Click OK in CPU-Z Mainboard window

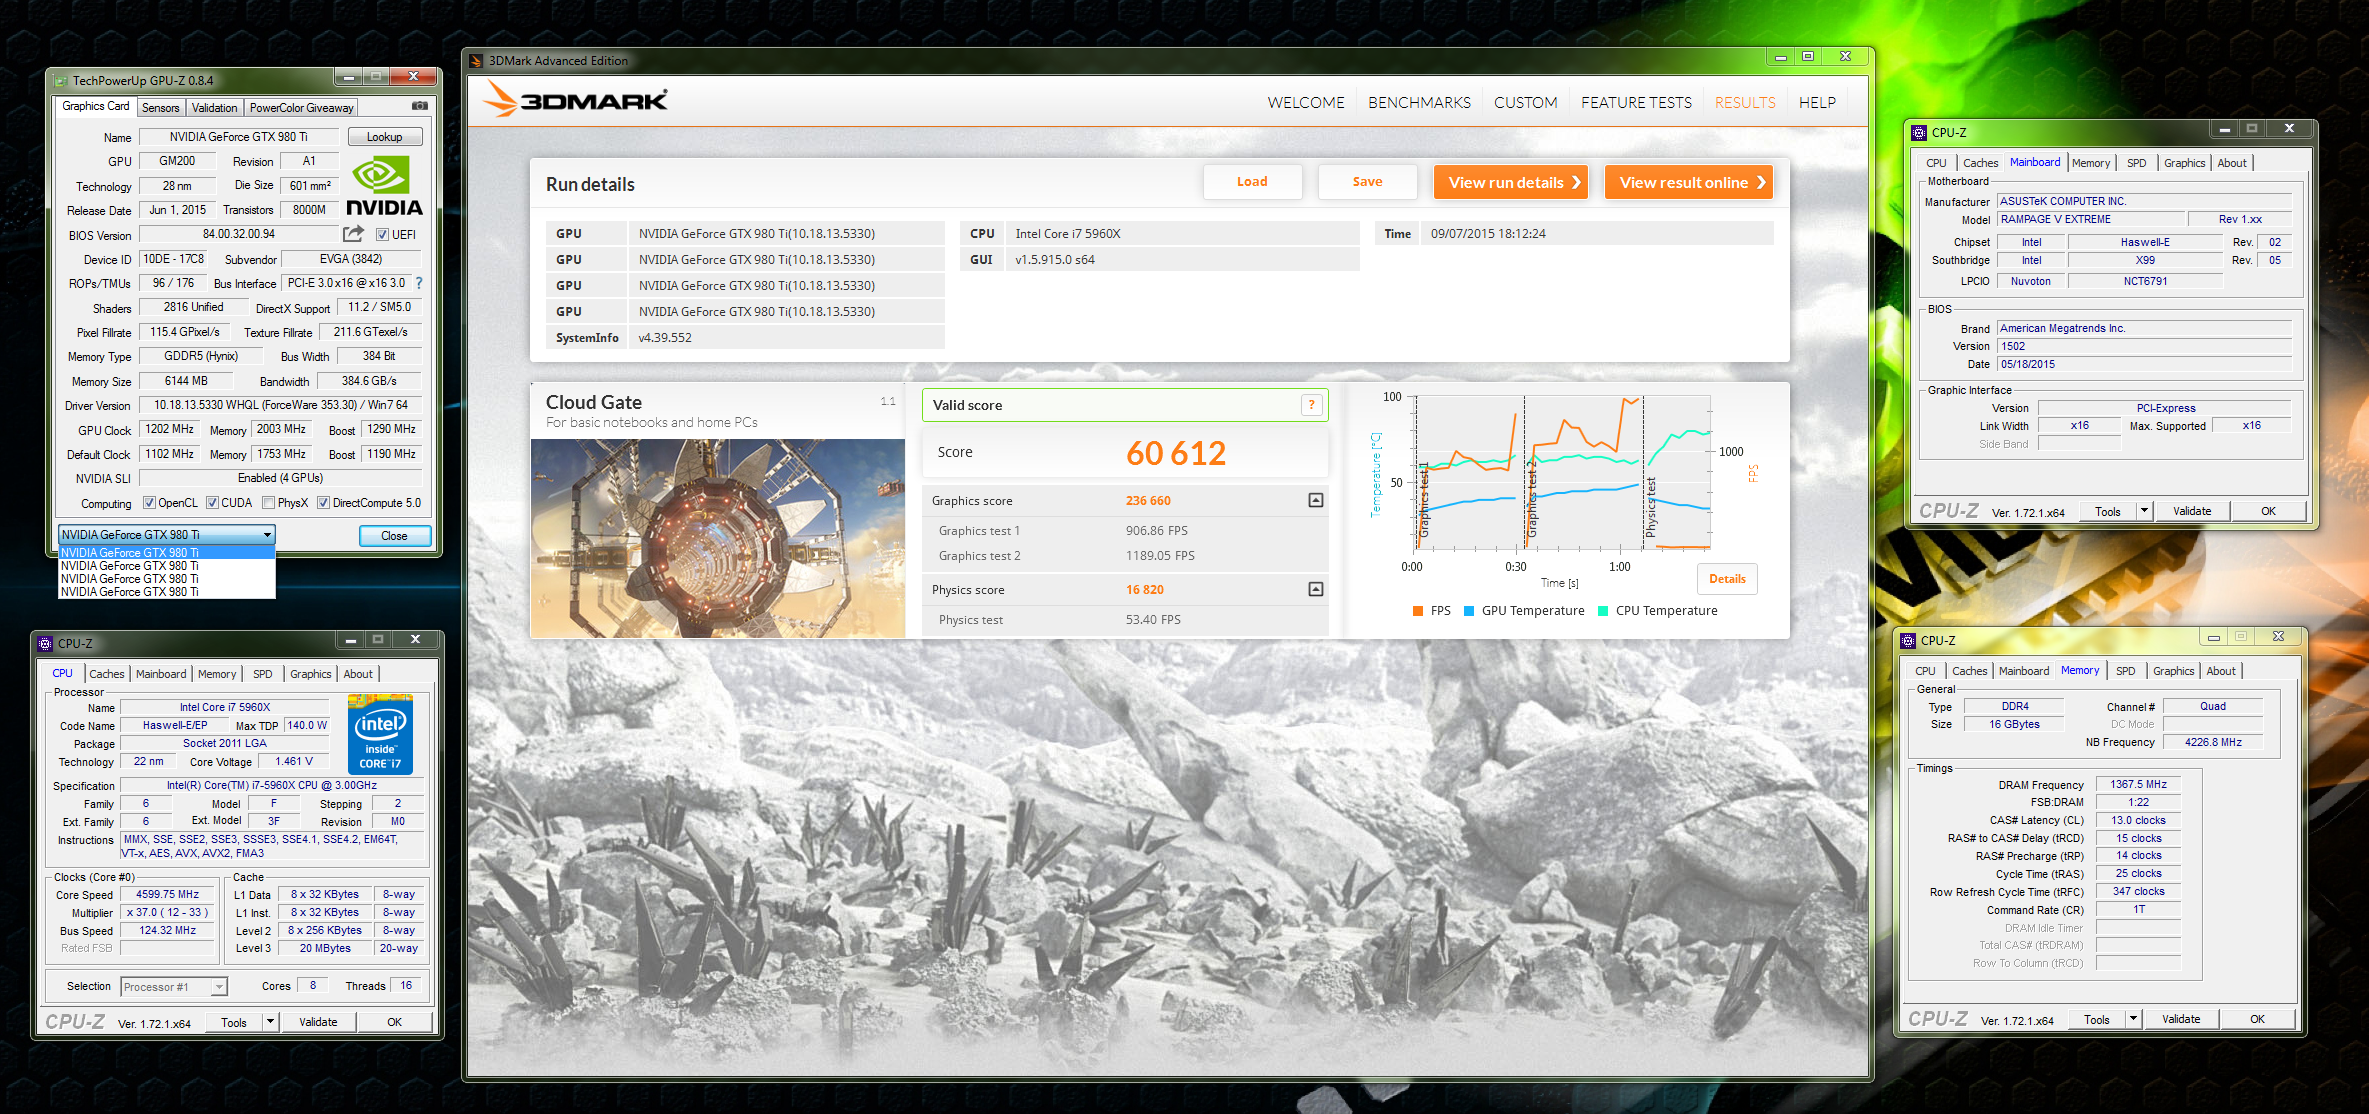(2268, 511)
